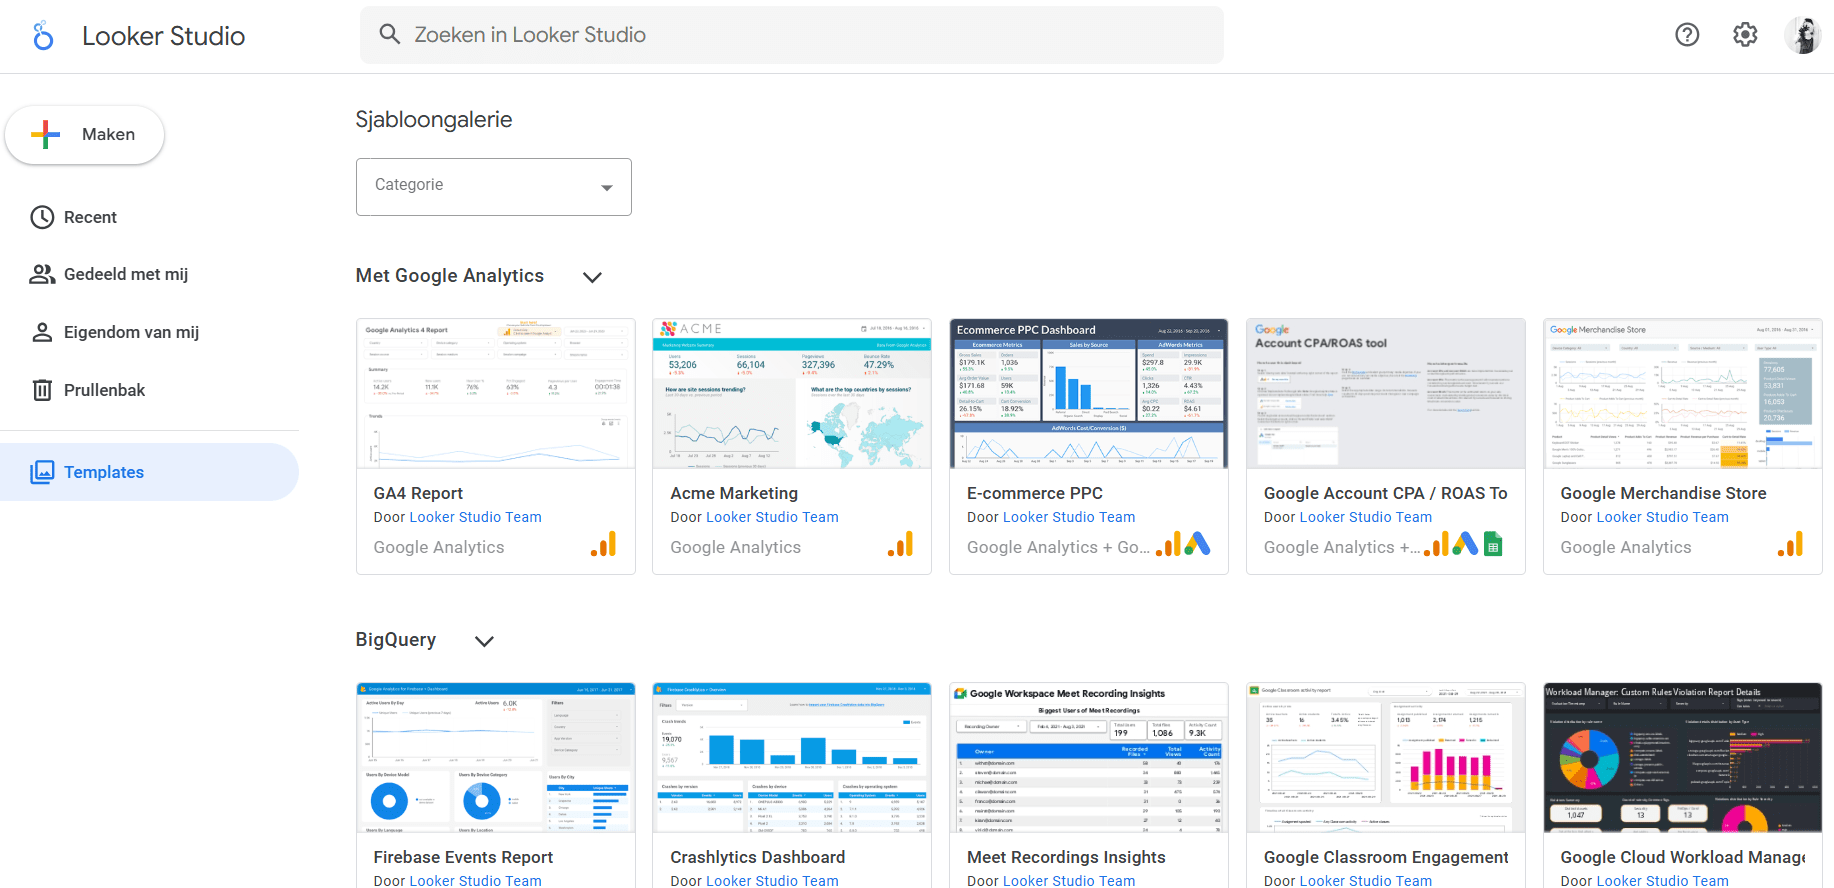Viewport: 1834px width, 888px height.
Task: Click Google Ads icon on E-commerce PPC card
Action: (1197, 544)
